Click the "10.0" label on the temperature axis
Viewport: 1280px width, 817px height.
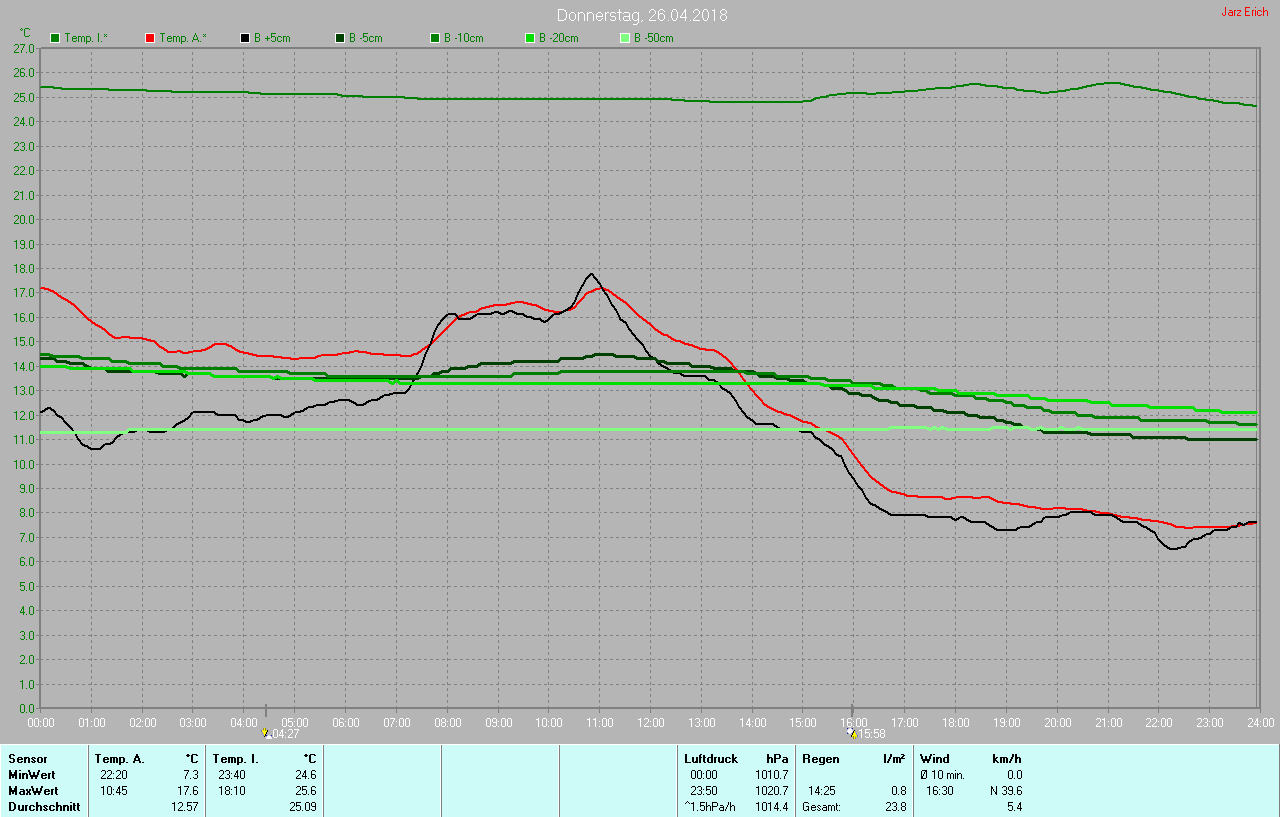[25, 465]
